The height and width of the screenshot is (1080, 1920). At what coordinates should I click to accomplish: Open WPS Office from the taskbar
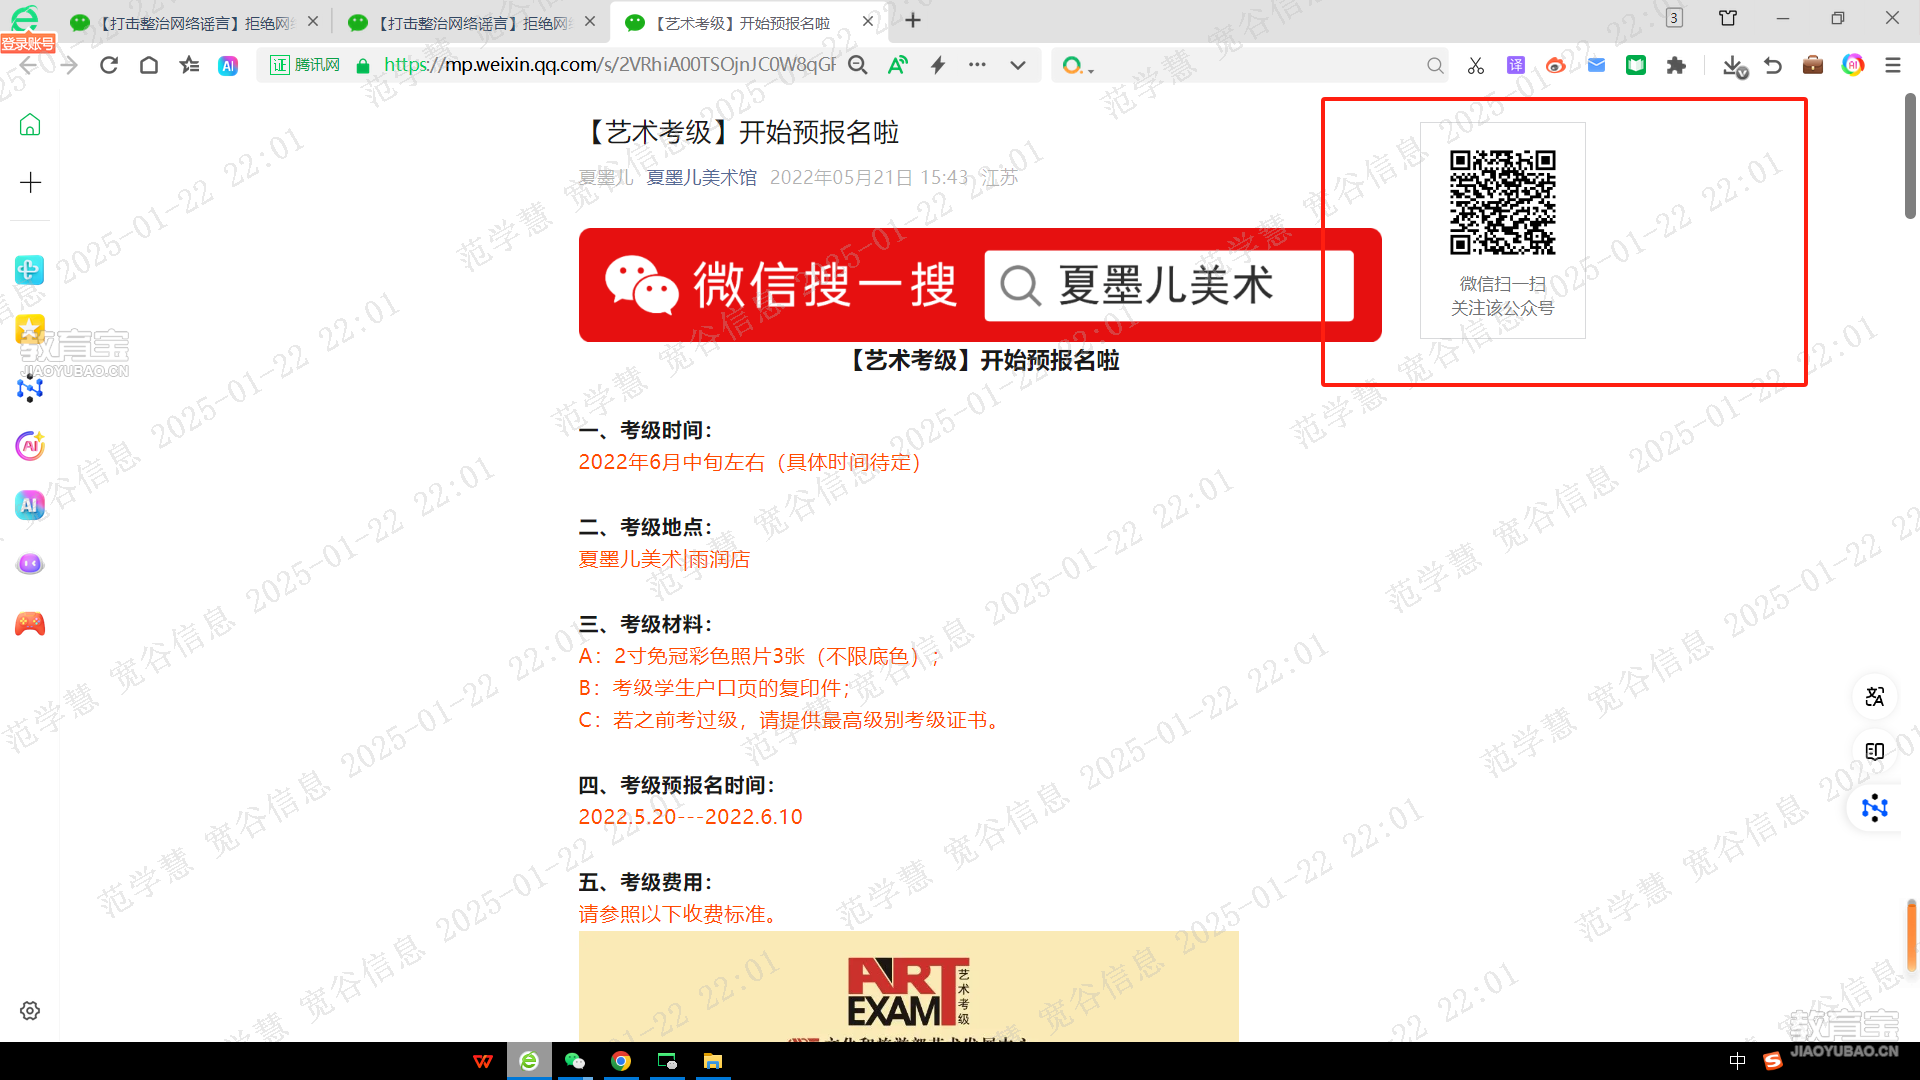tap(483, 1061)
